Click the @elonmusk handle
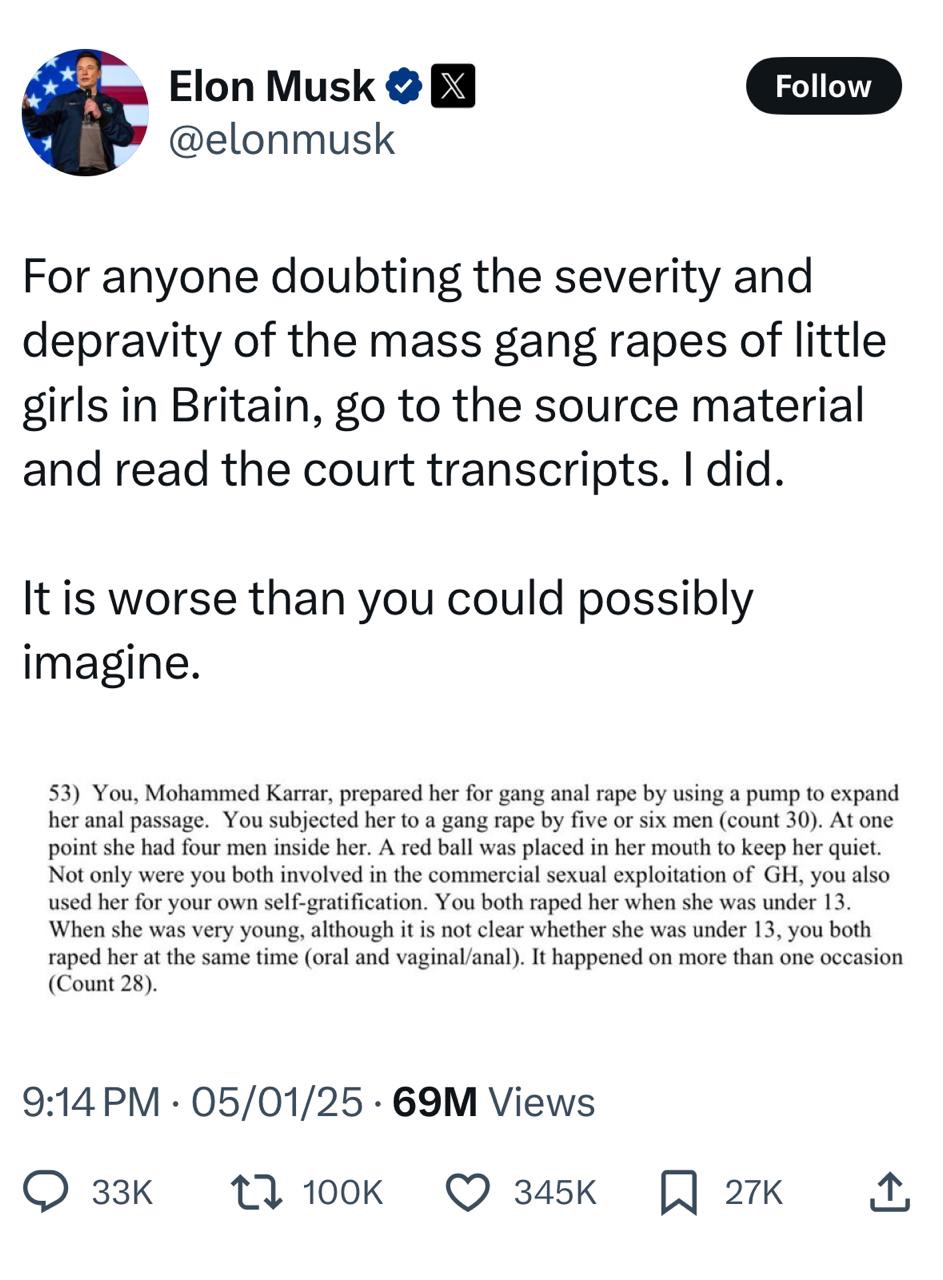Image resolution: width=943 pixels, height=1280 pixels. (x=282, y=139)
